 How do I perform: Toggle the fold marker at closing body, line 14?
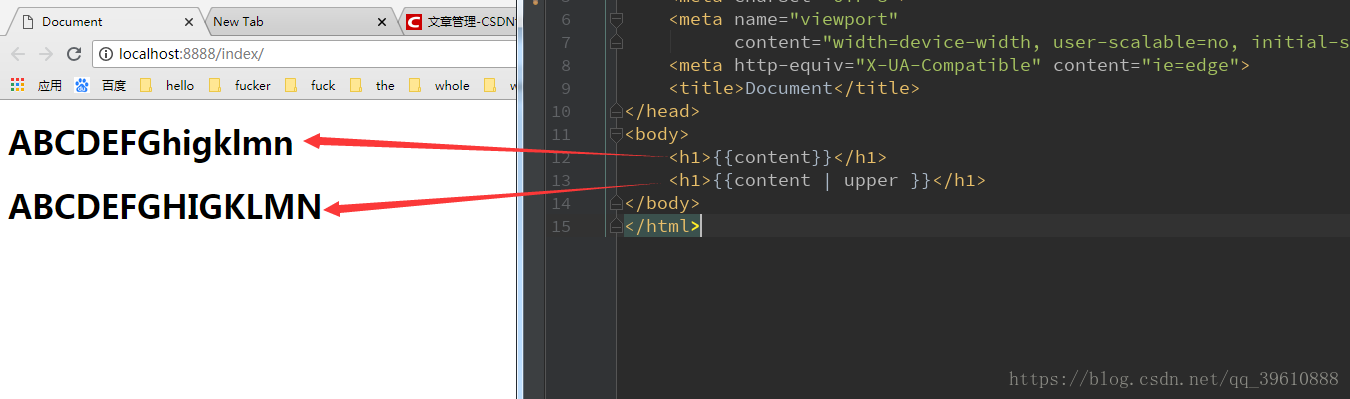617,203
